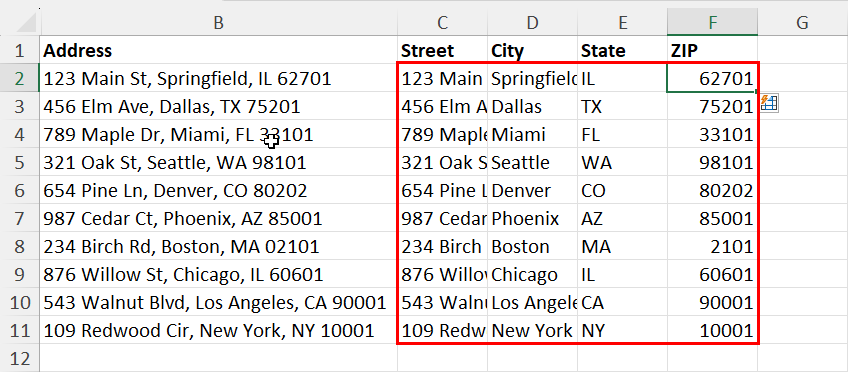Select row 8 header
This screenshot has height=372, width=848.
[20, 247]
